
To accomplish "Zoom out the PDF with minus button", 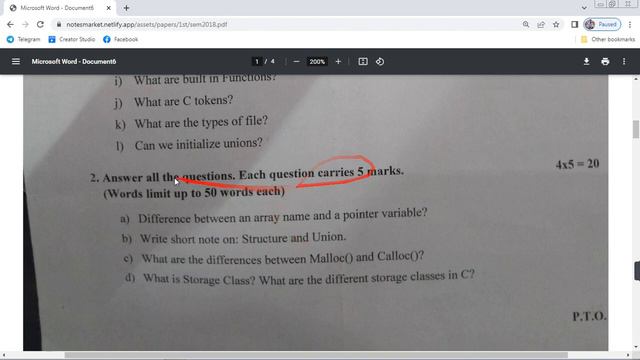I will click(x=296, y=61).
